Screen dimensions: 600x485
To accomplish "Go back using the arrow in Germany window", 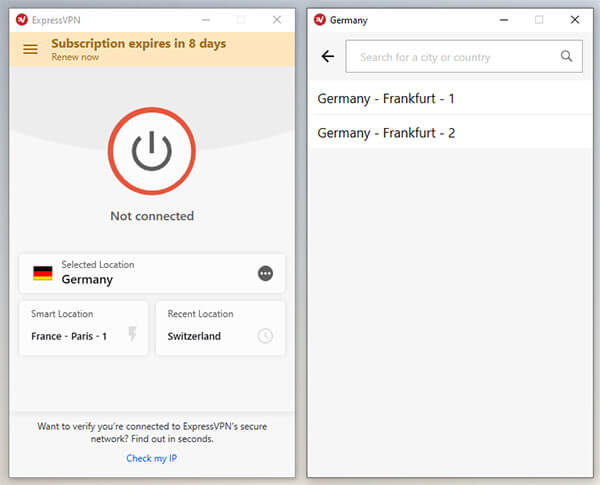I will [x=328, y=57].
